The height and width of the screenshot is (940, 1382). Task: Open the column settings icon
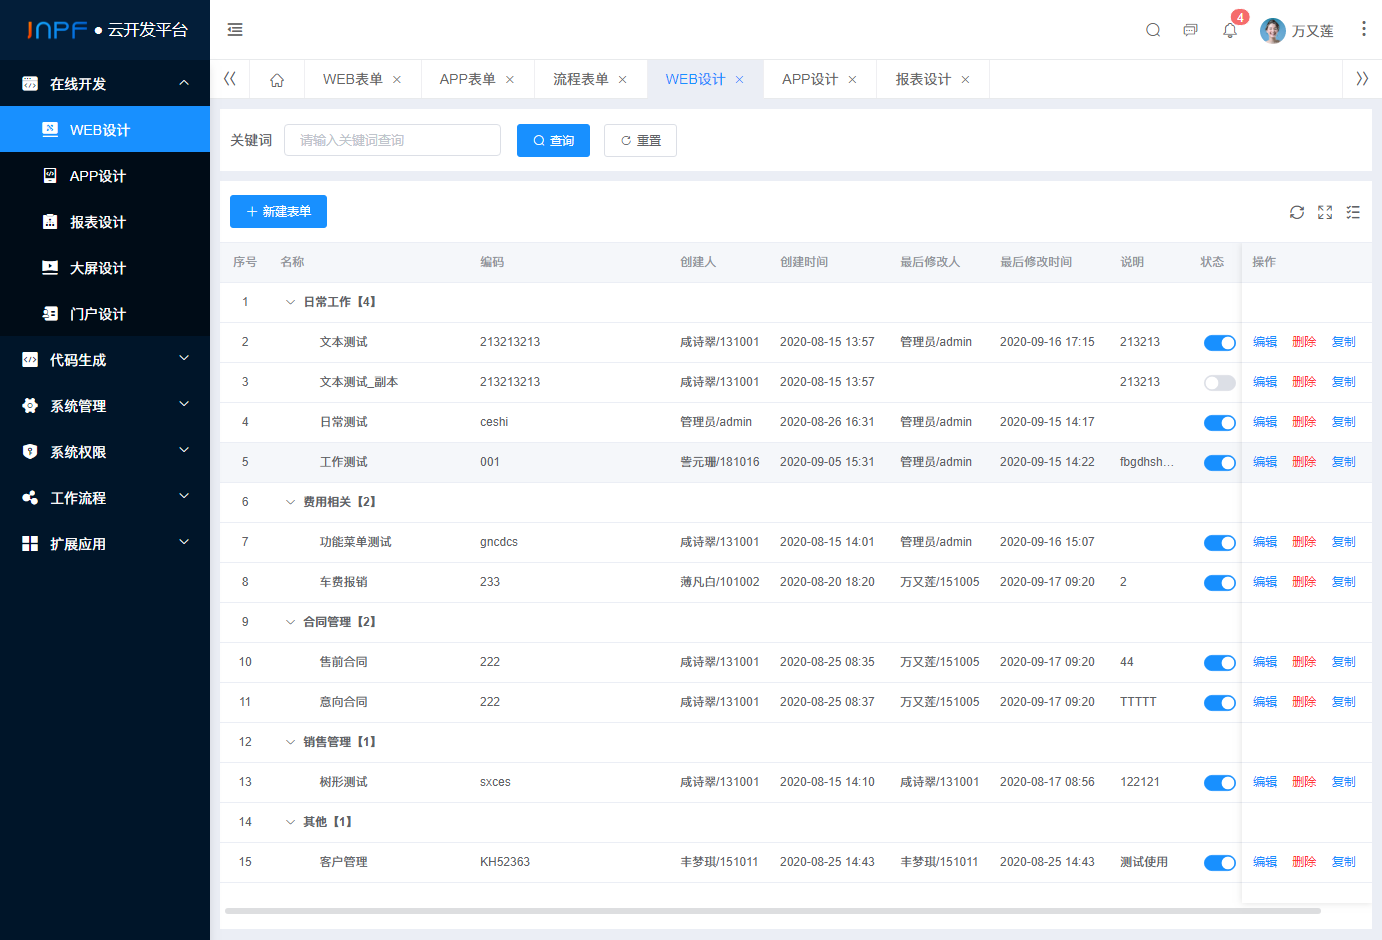(1354, 212)
